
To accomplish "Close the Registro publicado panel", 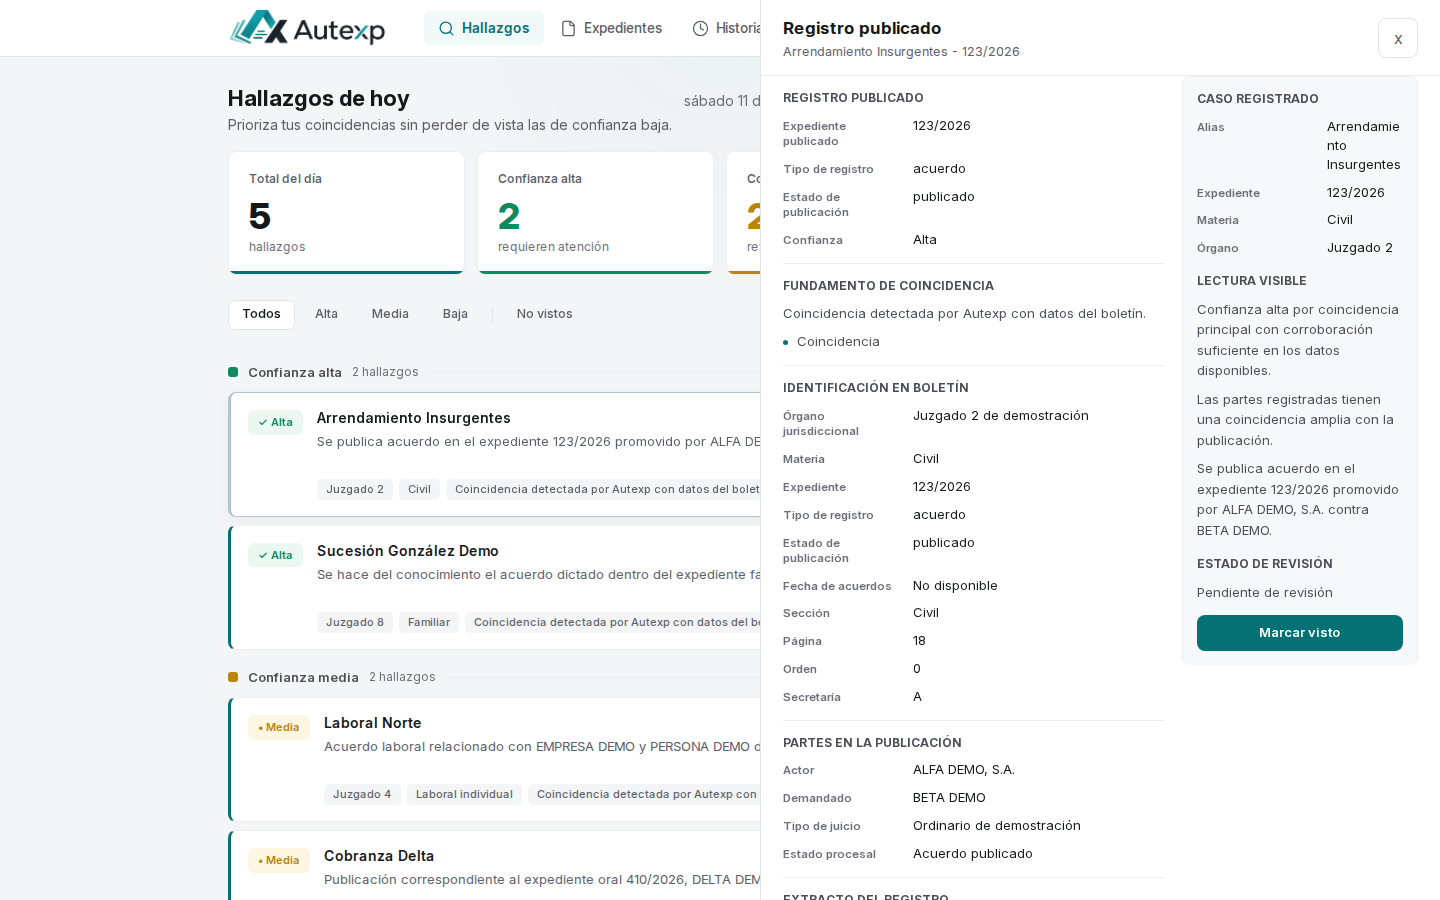I will [x=1398, y=38].
